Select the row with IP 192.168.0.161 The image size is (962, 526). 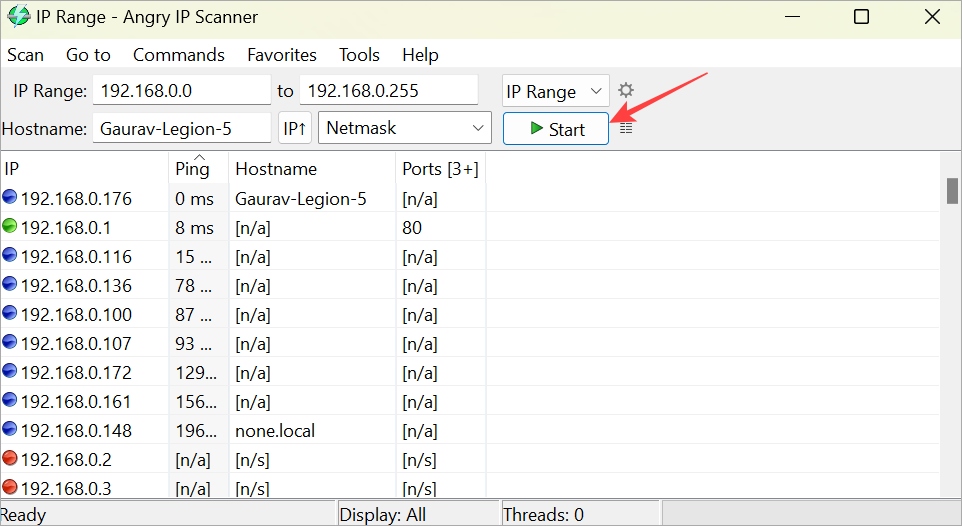click(x=470, y=401)
